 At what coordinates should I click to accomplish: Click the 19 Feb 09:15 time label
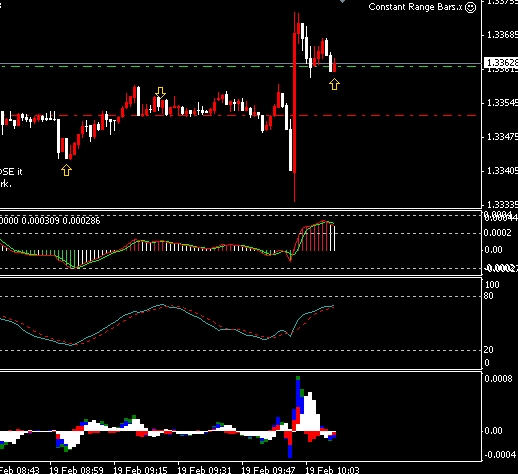click(140, 470)
